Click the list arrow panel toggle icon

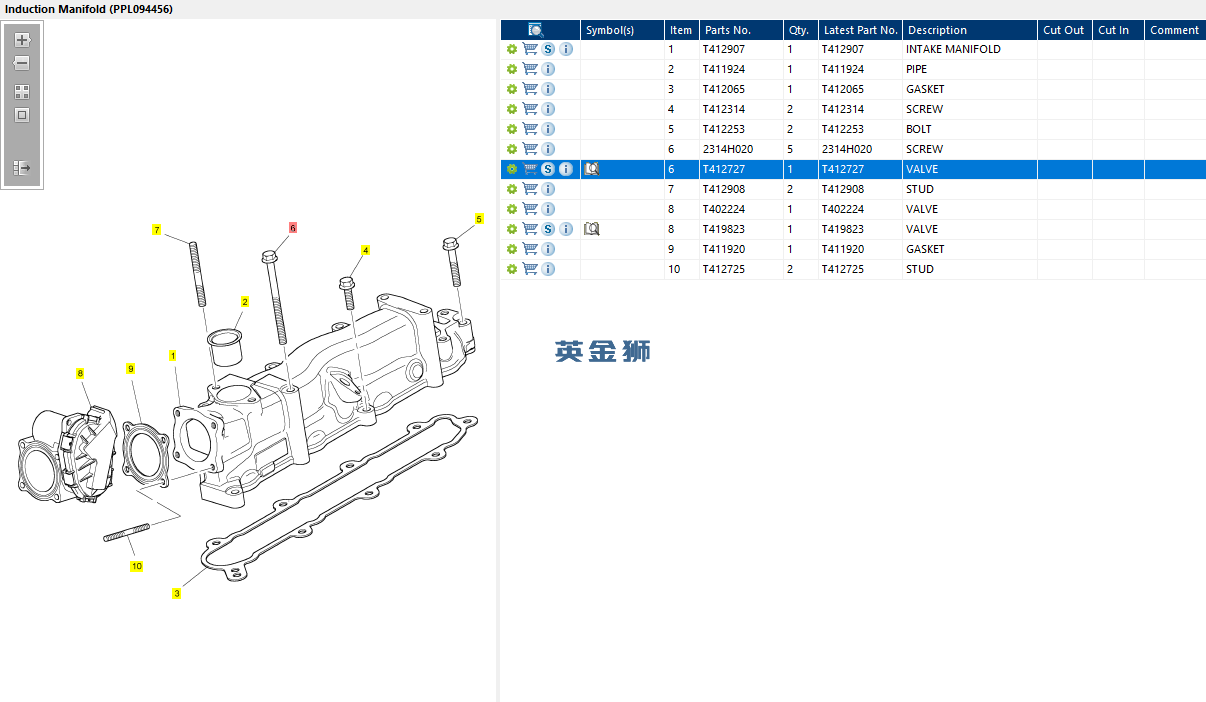(x=22, y=168)
